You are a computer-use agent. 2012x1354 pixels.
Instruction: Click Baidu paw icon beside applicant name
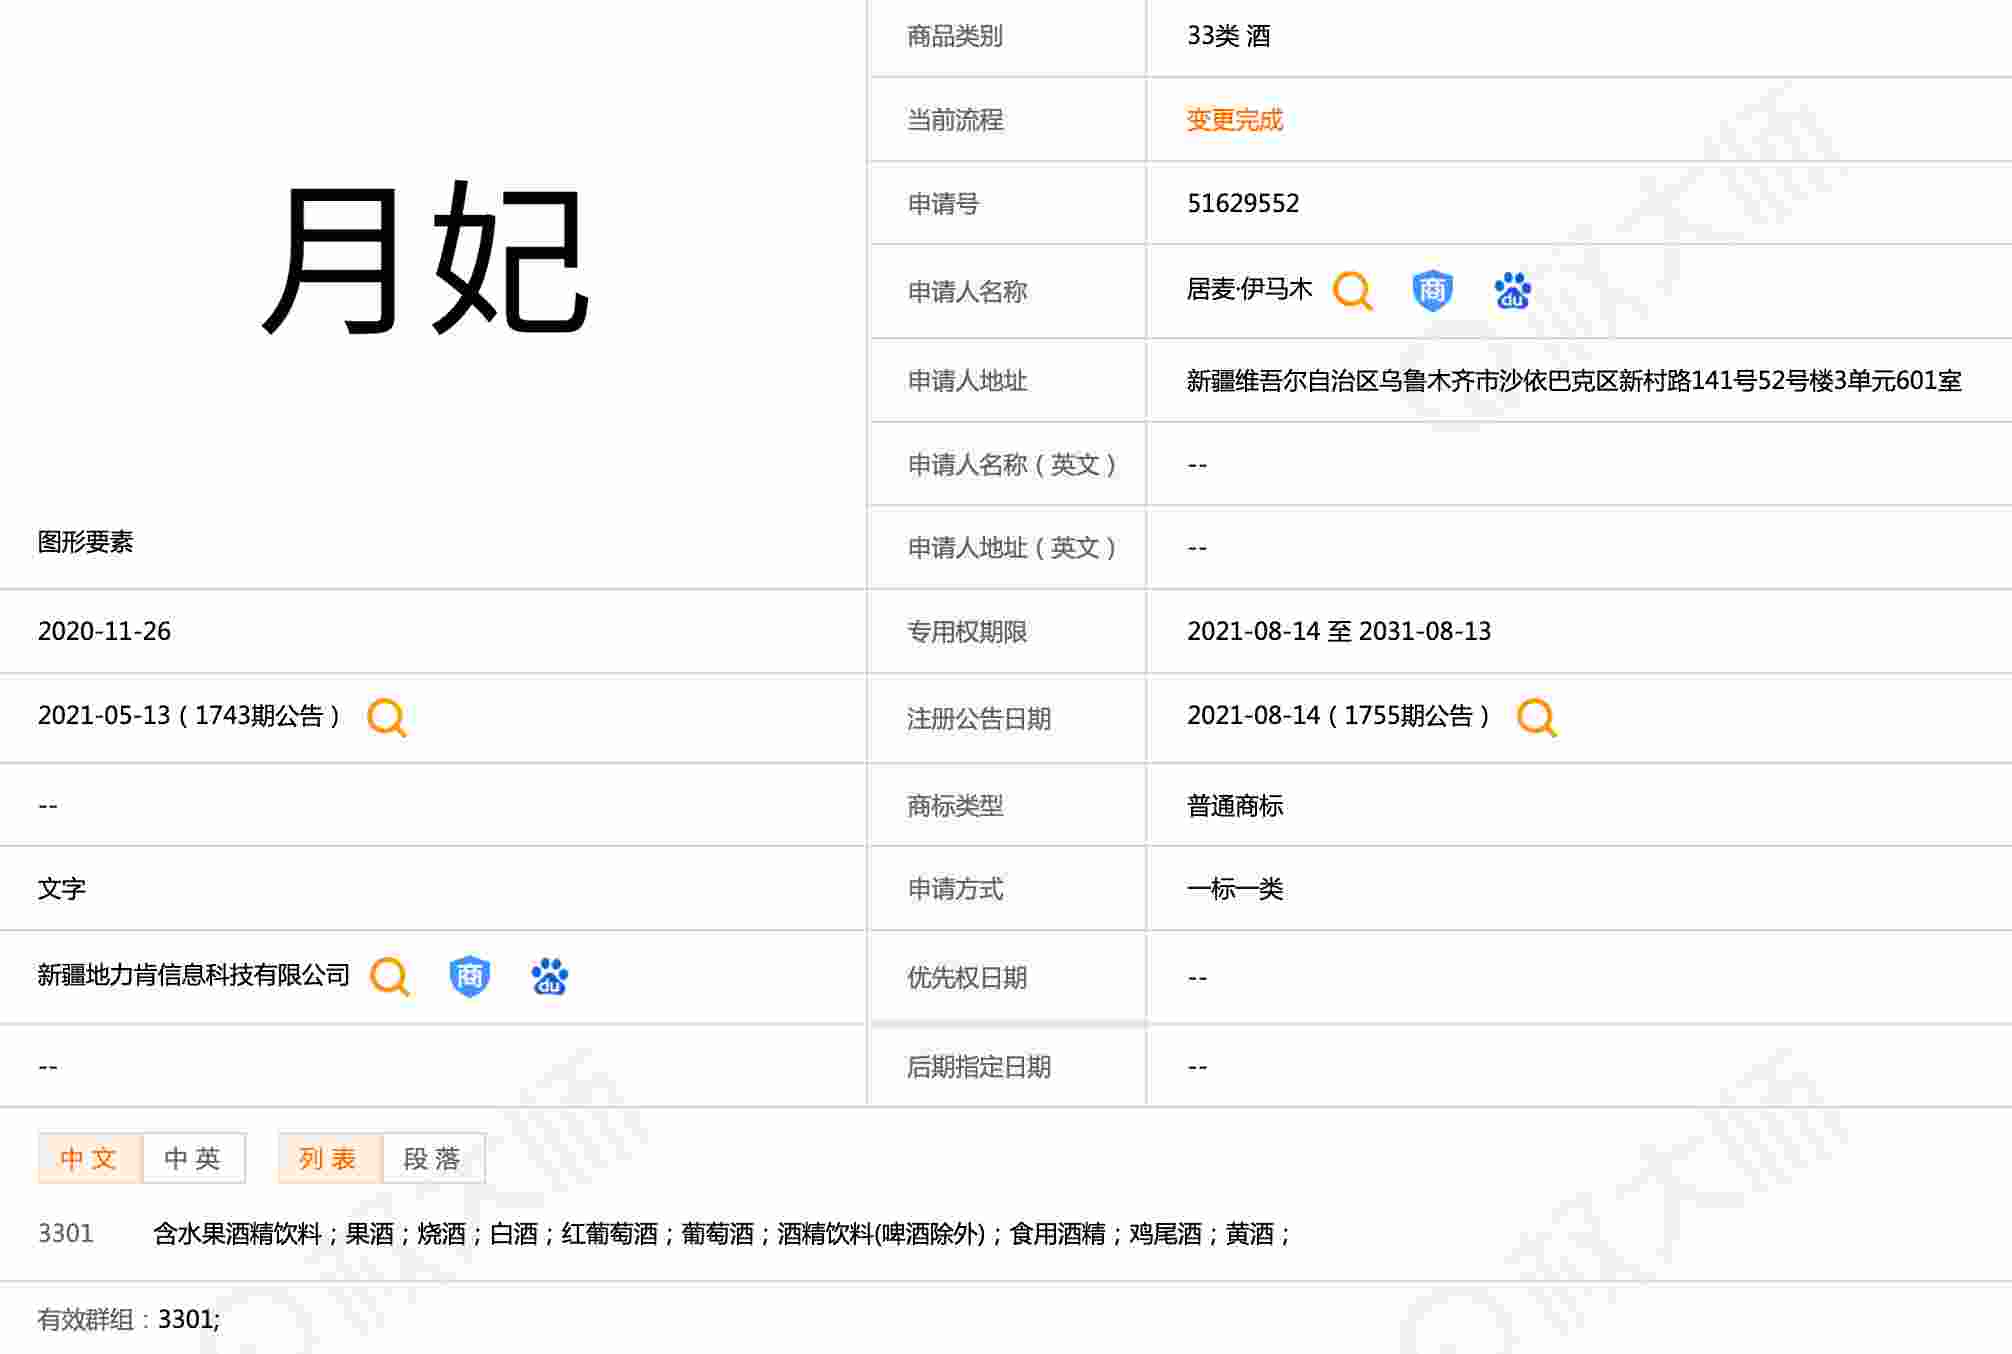[x=1512, y=291]
